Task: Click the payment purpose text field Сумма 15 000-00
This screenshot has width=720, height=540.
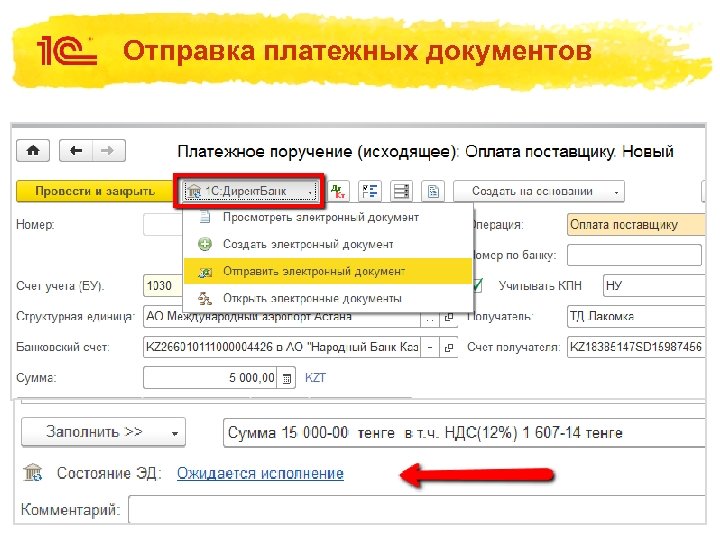Action: pos(464,433)
